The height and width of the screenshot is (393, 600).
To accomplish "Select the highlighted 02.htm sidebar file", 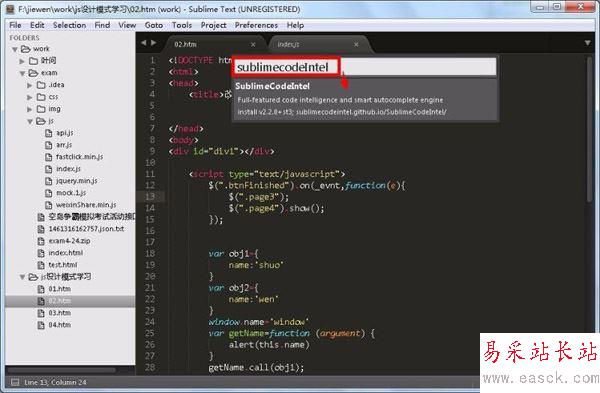I will [70, 301].
